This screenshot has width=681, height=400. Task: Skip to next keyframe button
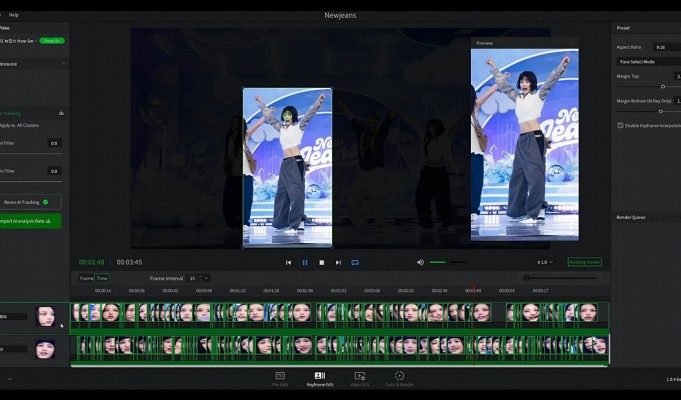(338, 262)
